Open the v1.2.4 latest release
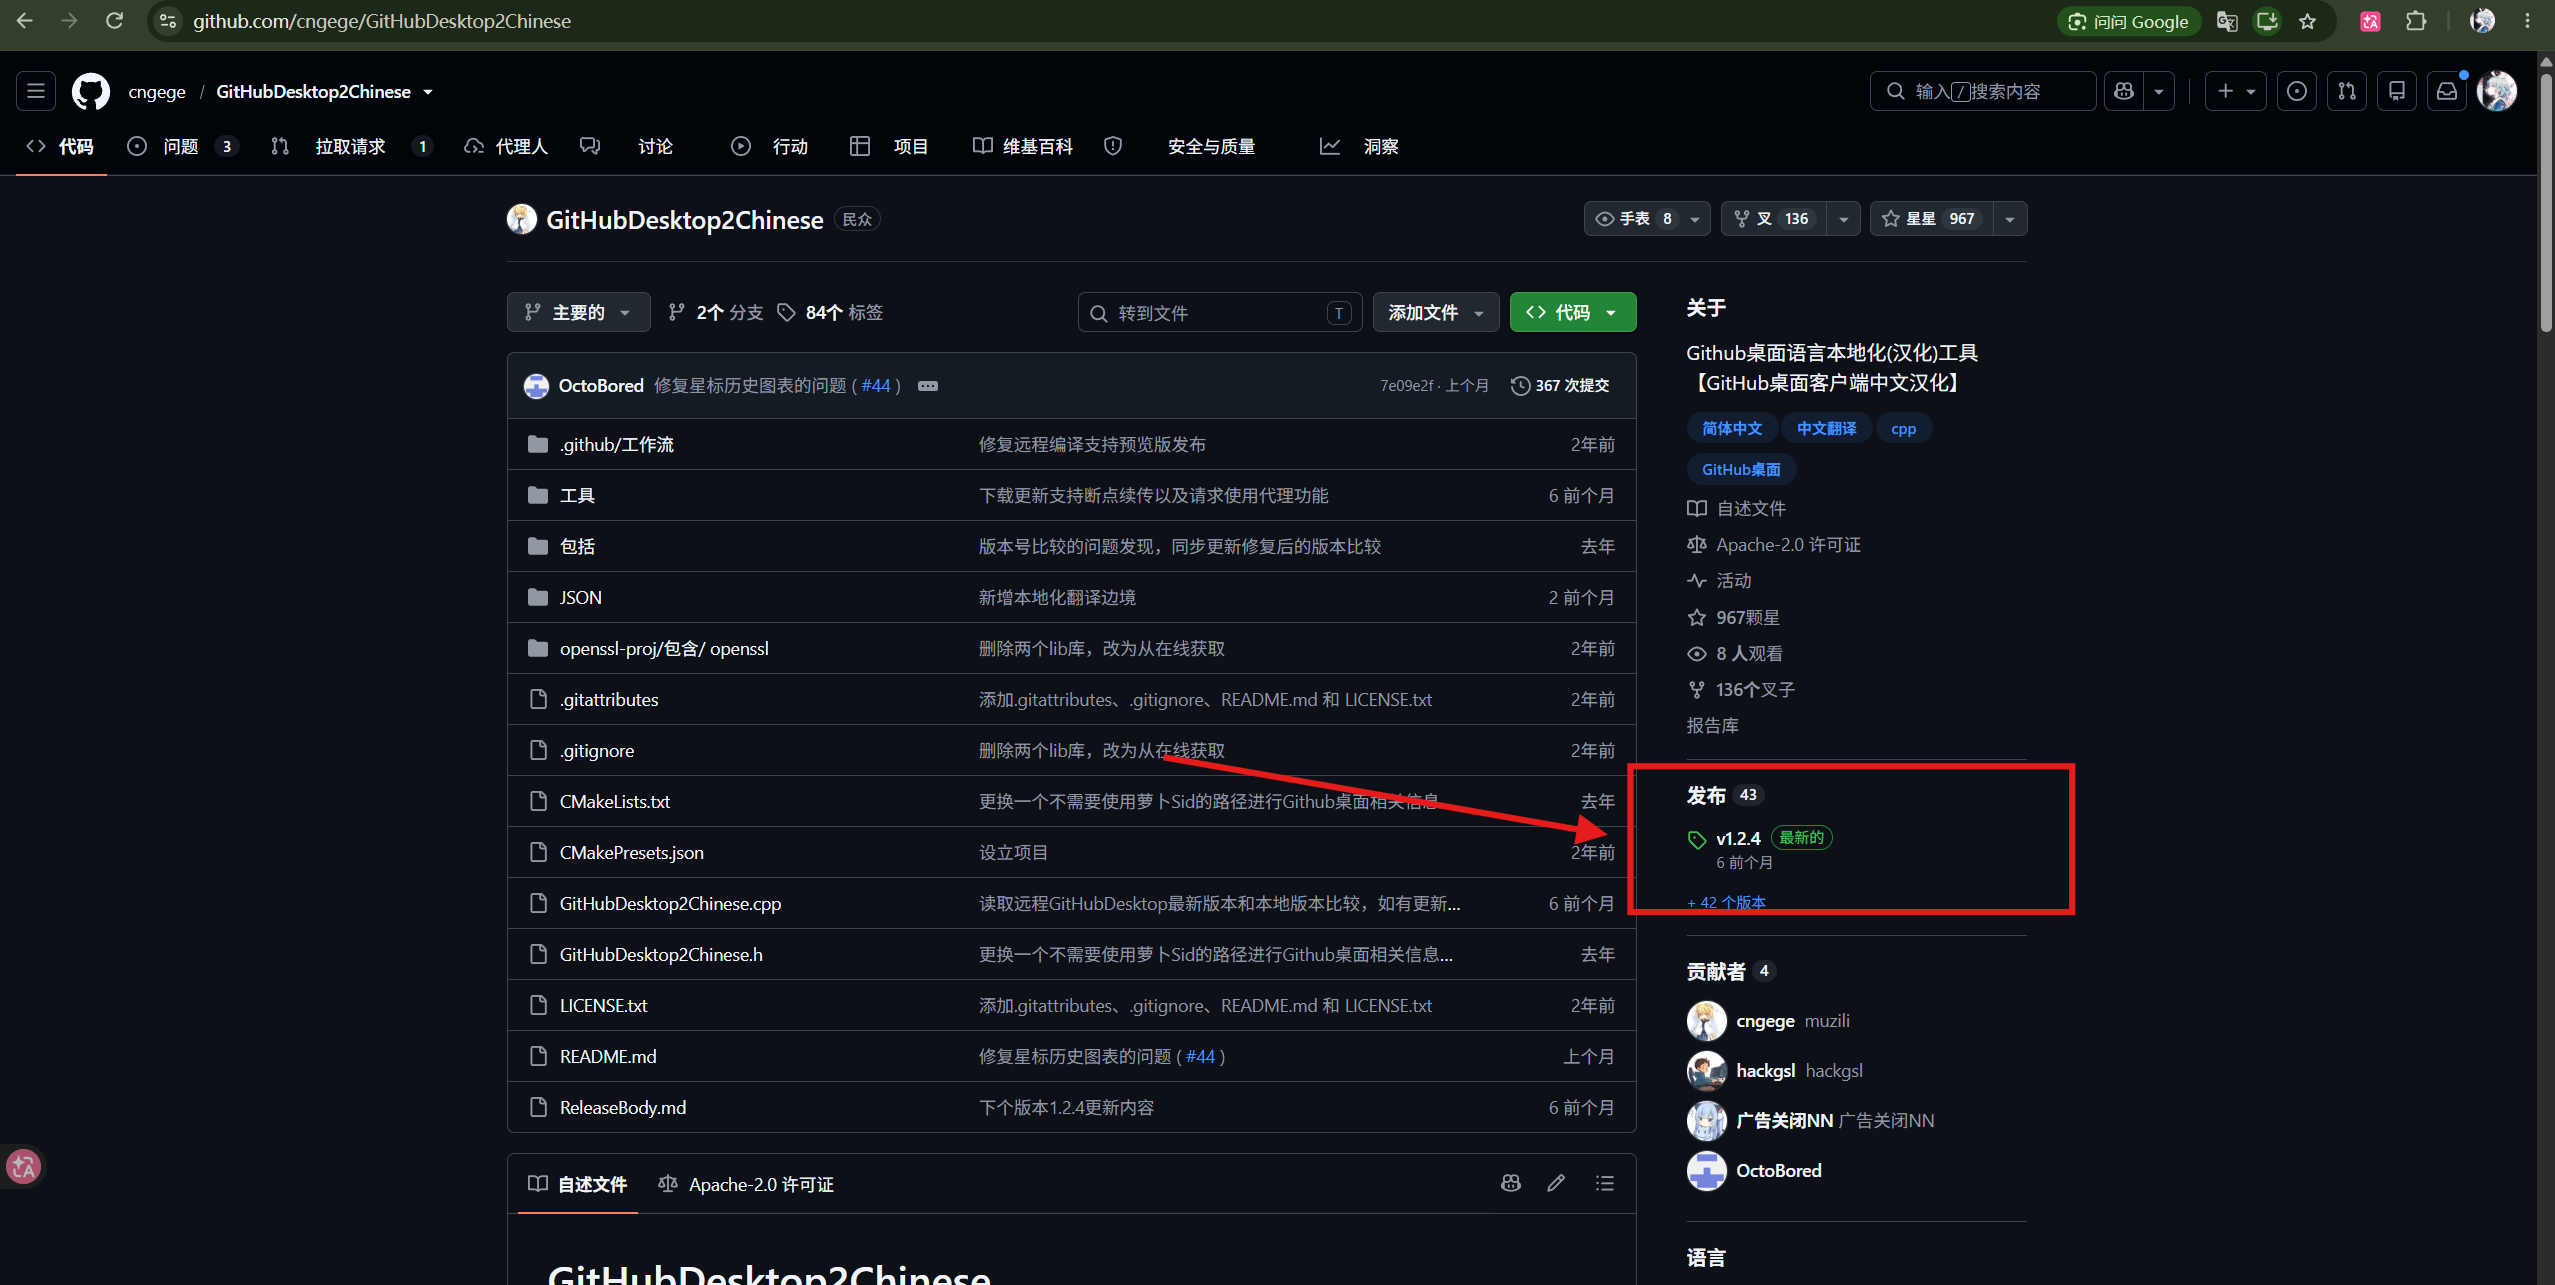Image resolution: width=2555 pixels, height=1285 pixels. [1738, 839]
